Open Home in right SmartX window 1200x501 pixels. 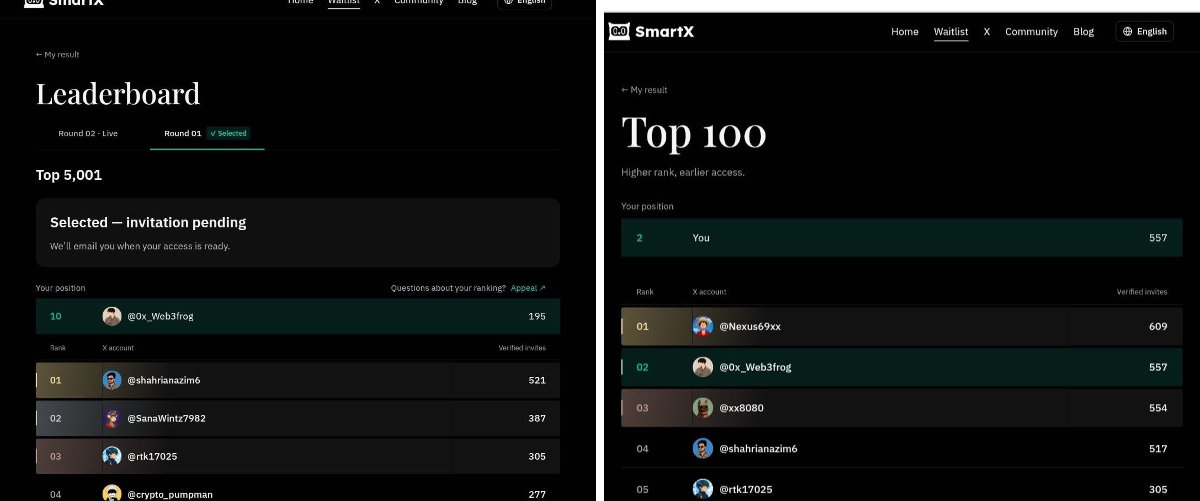click(x=904, y=32)
